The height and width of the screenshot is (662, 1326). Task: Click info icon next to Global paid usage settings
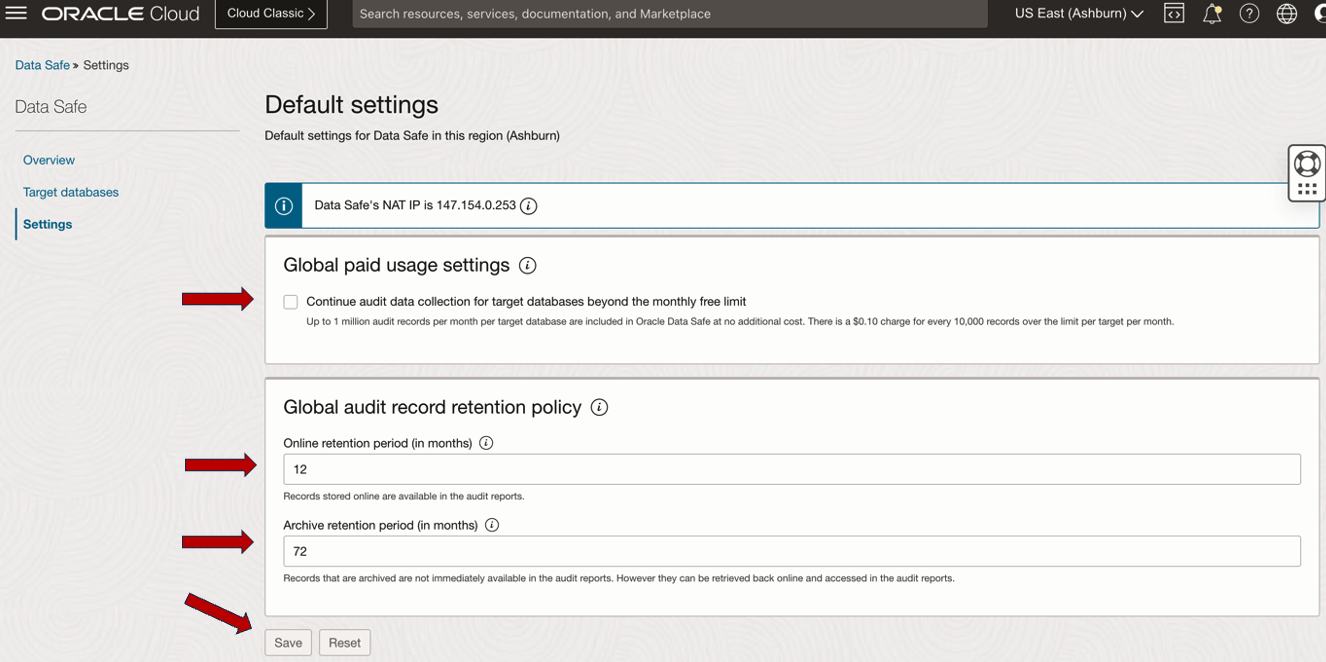pyautogui.click(x=527, y=266)
